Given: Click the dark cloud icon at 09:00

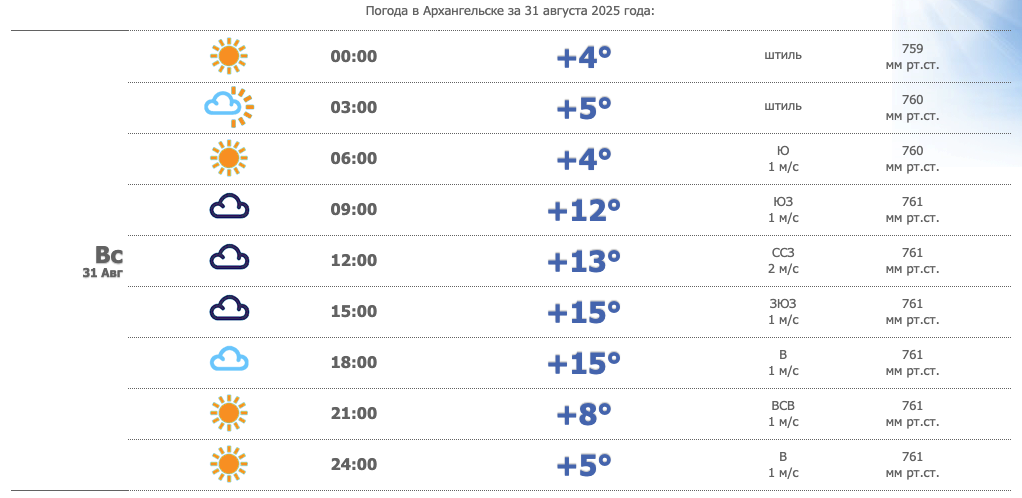Looking at the screenshot, I should [228, 208].
